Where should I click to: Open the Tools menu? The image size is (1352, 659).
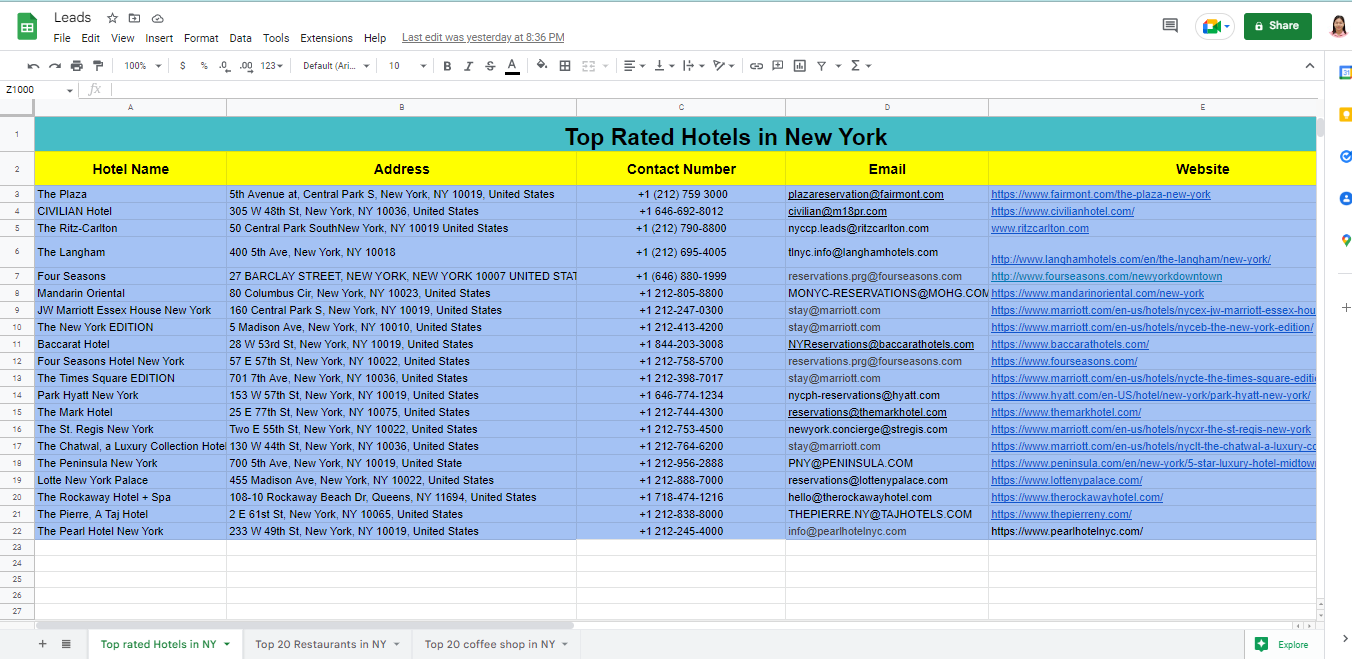[276, 38]
